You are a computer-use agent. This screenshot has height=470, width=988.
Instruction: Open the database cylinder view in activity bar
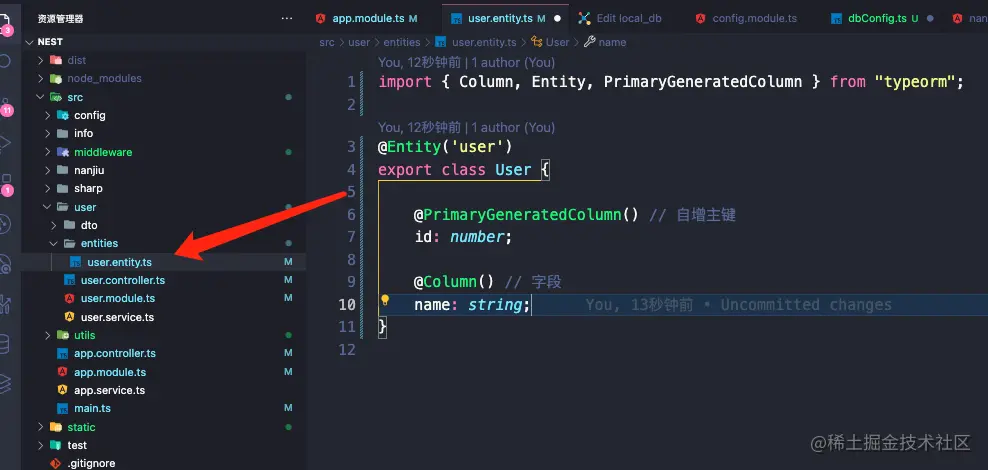point(4,345)
